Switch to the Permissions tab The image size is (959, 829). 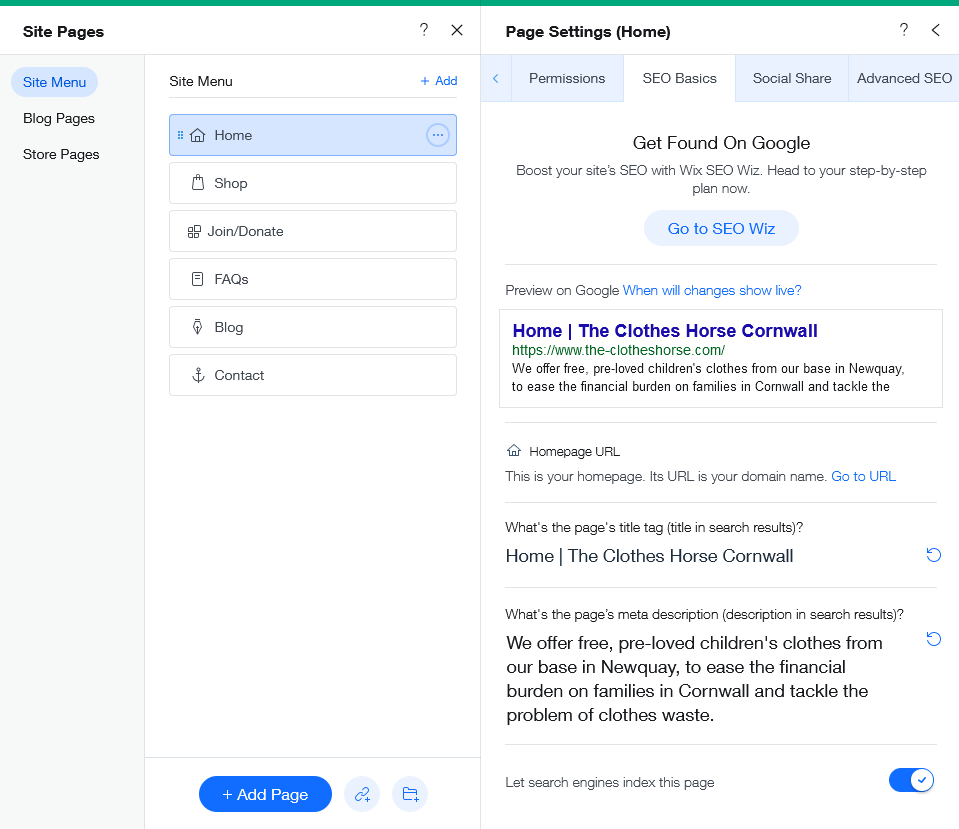[x=567, y=78]
